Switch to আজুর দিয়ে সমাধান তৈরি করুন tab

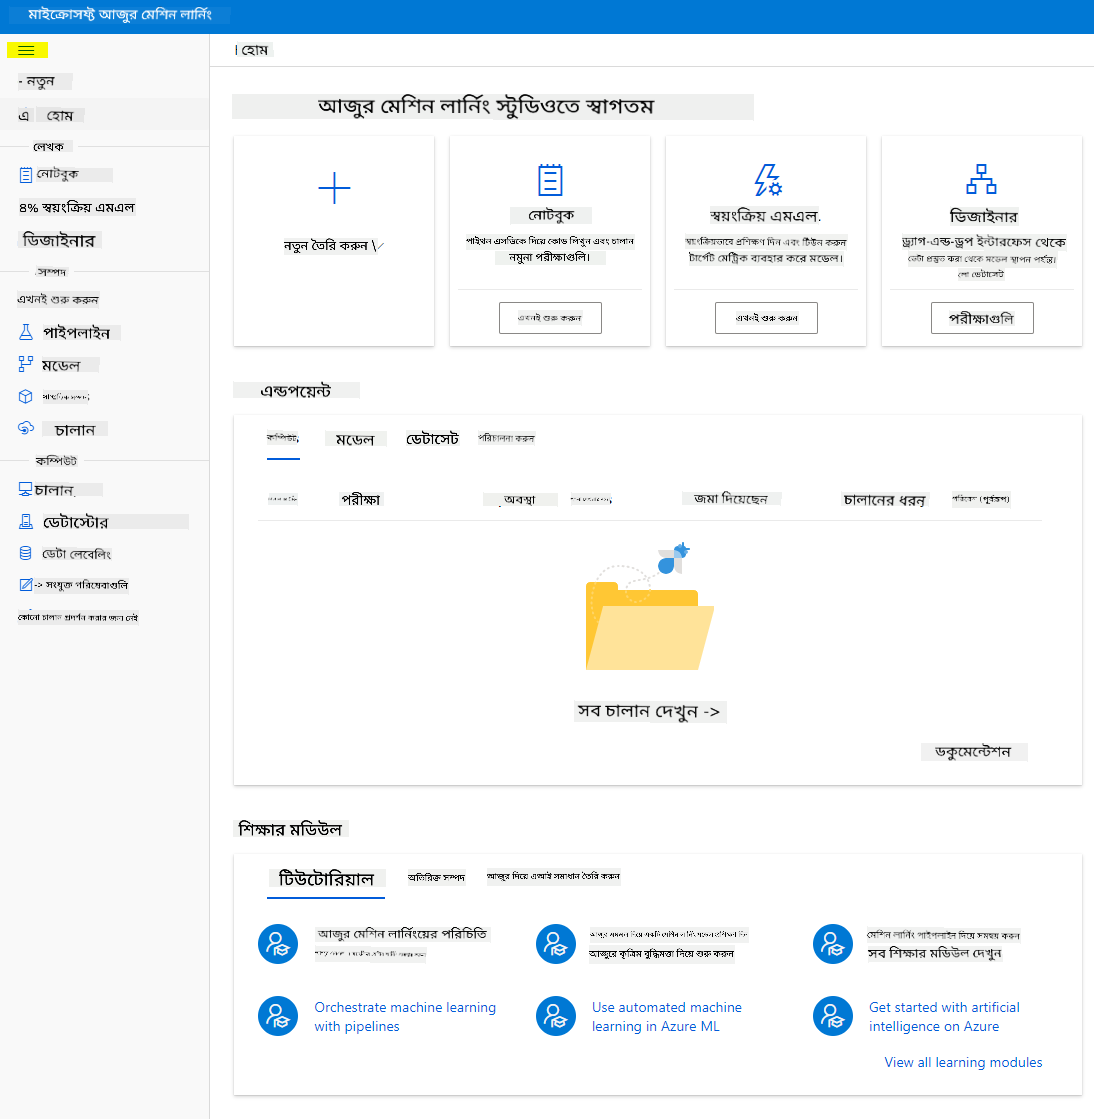[554, 876]
